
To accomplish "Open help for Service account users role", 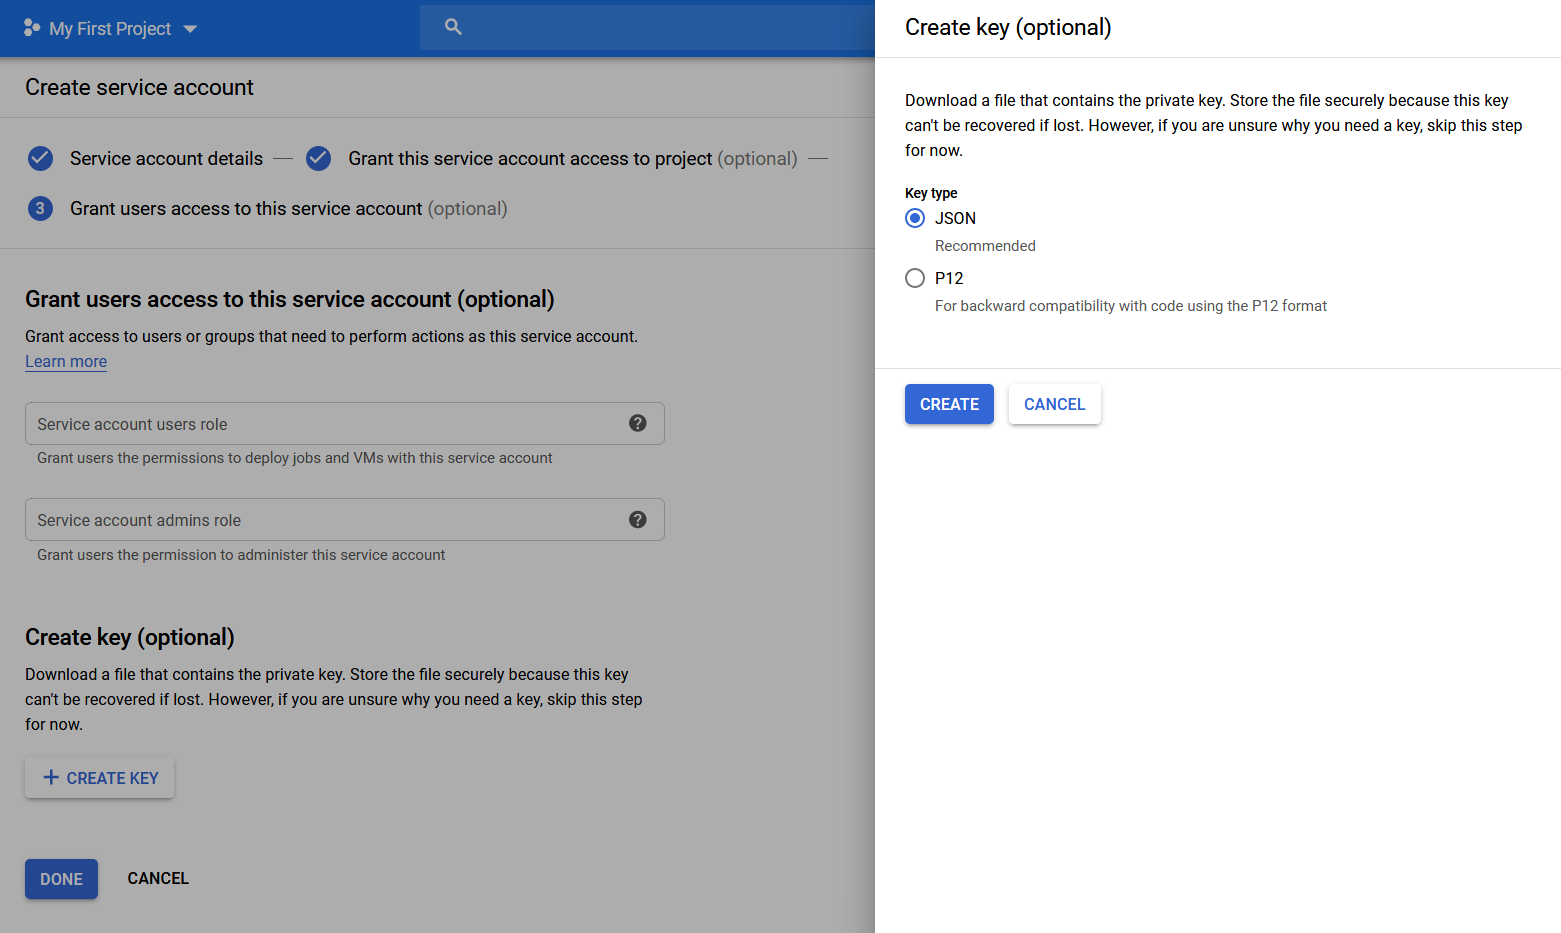I will [637, 423].
